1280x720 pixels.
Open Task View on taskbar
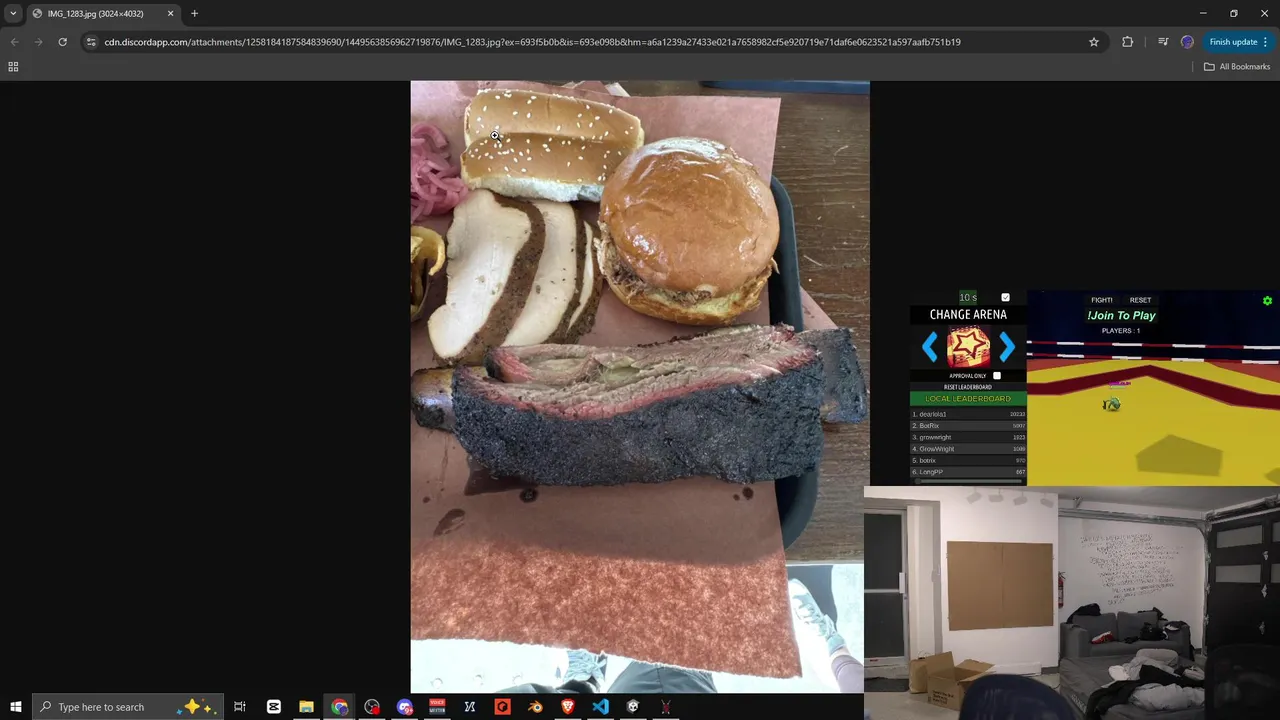(240, 707)
